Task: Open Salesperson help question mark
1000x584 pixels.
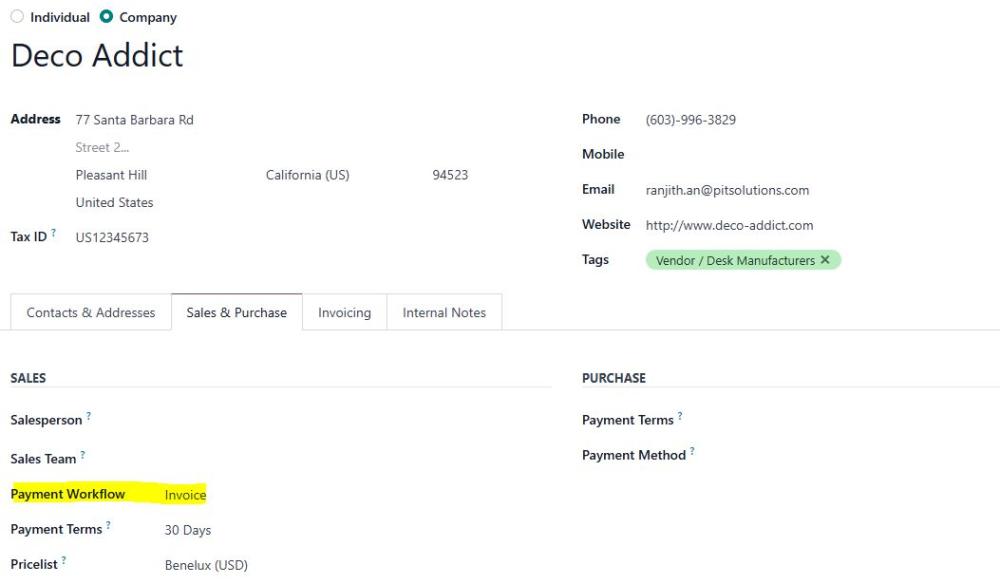Action: click(89, 416)
